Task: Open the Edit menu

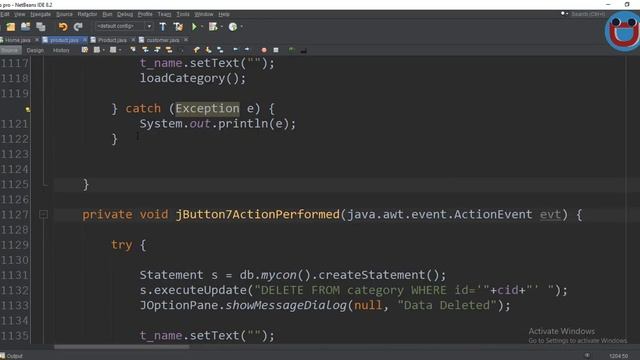Action: 4,14
